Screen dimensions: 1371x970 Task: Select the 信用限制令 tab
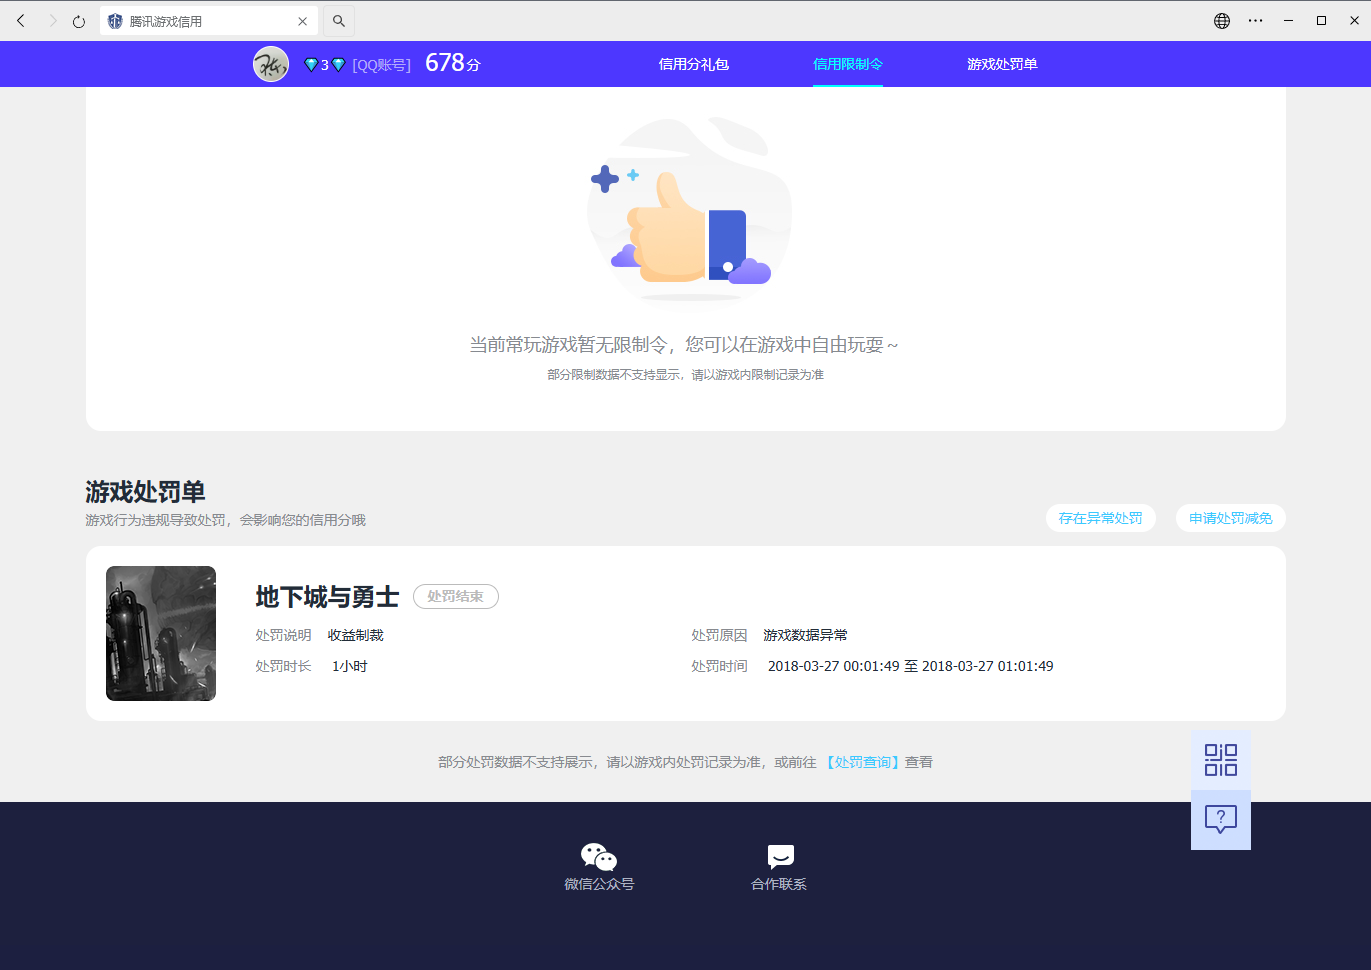(847, 64)
